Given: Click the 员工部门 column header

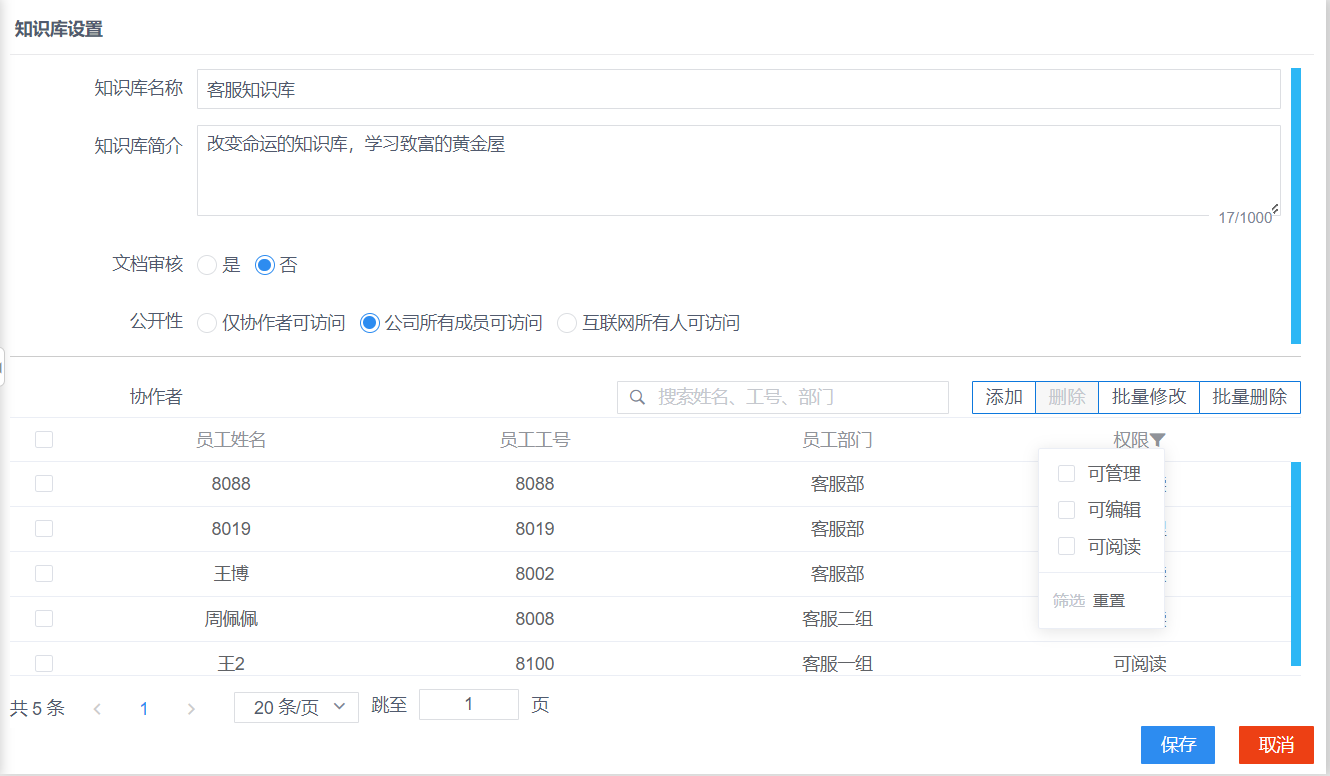Looking at the screenshot, I should pos(838,440).
